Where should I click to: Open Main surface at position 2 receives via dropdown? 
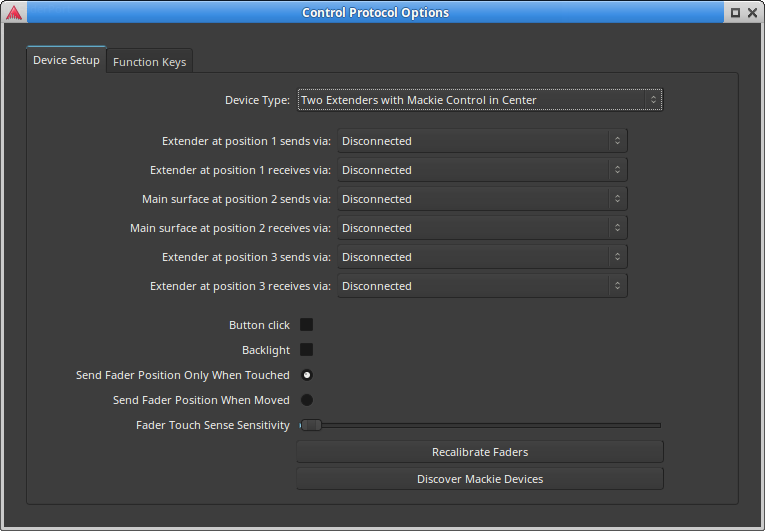[482, 228]
